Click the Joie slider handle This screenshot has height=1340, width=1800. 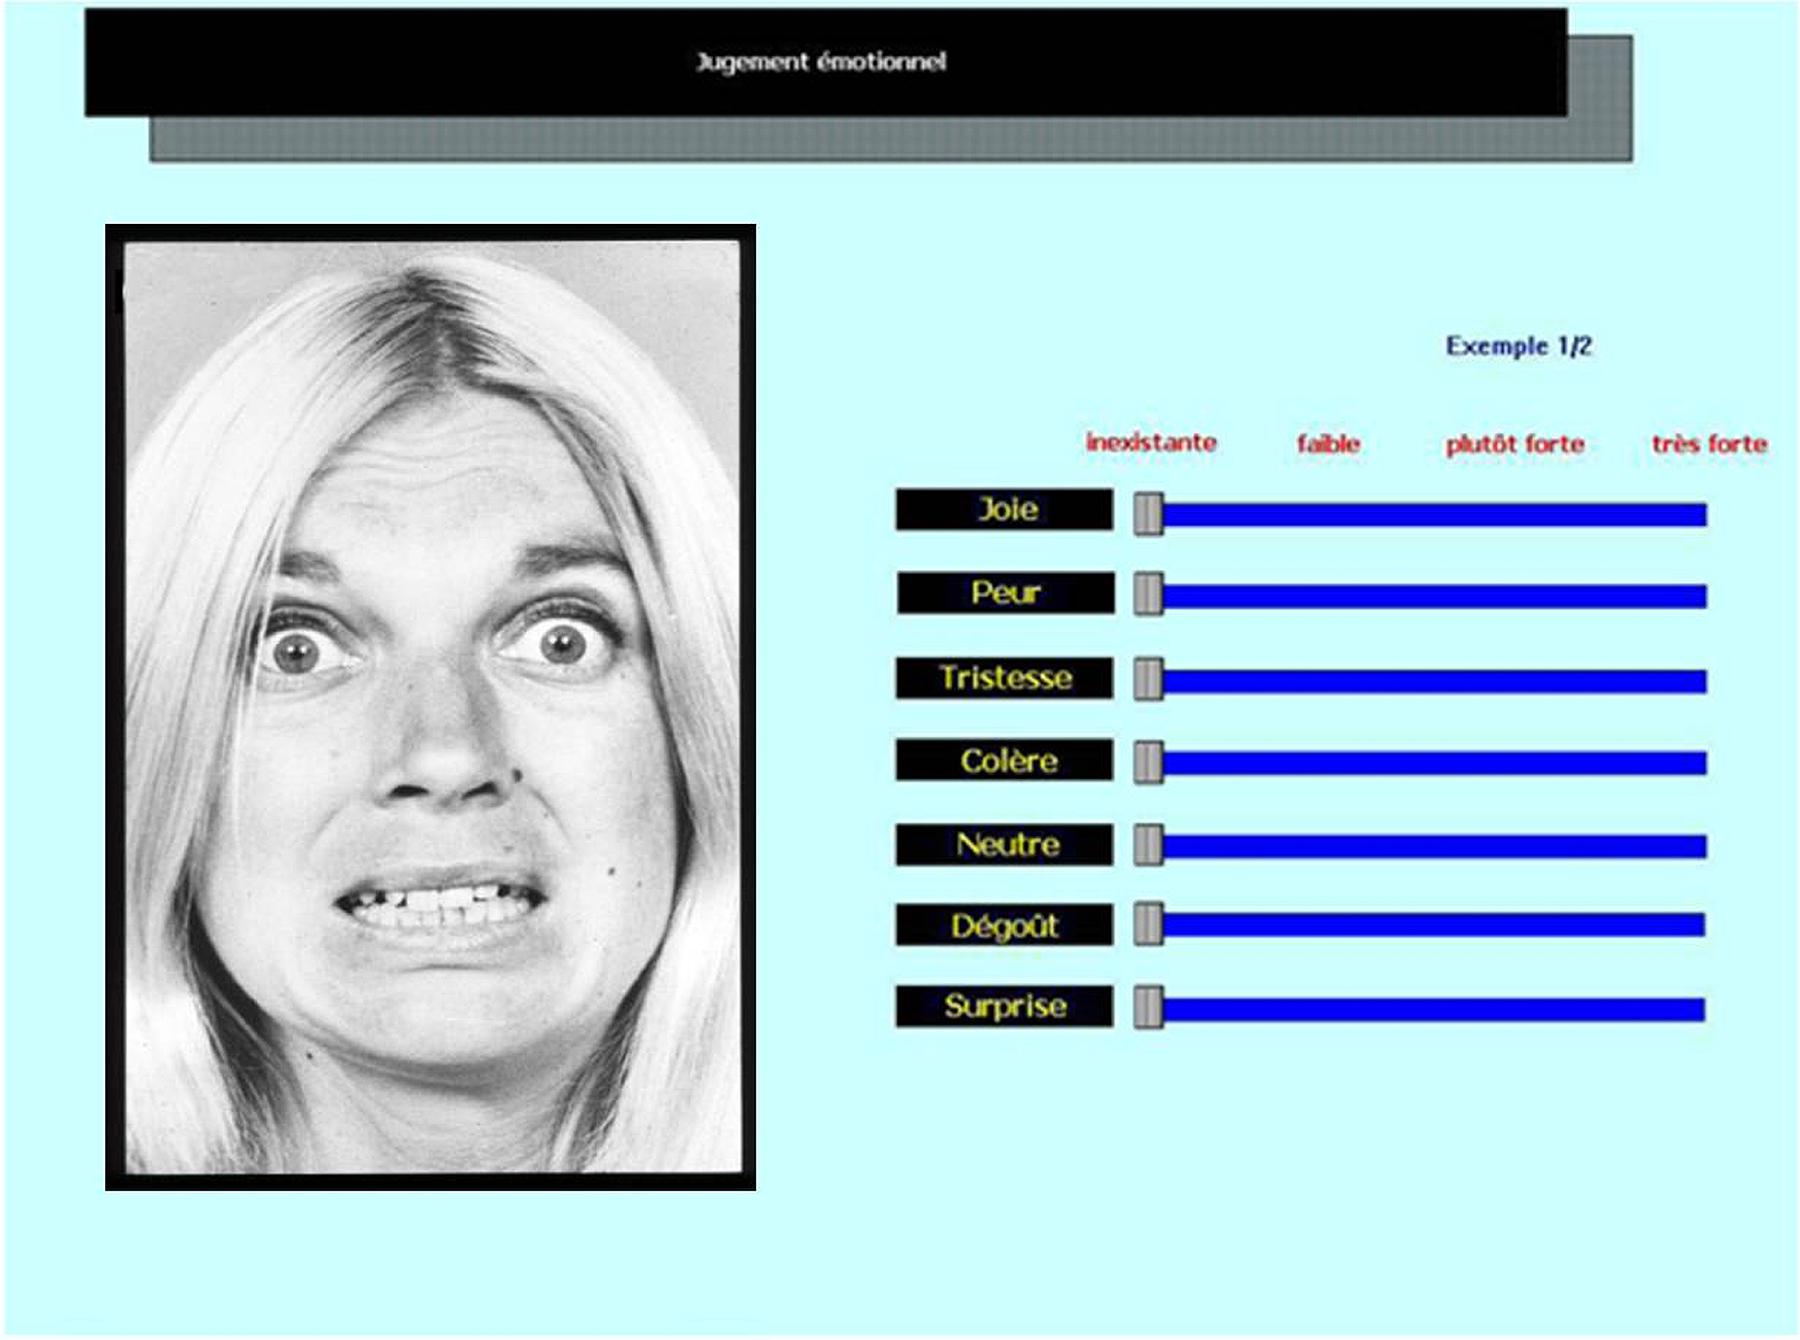pyautogui.click(x=1148, y=514)
